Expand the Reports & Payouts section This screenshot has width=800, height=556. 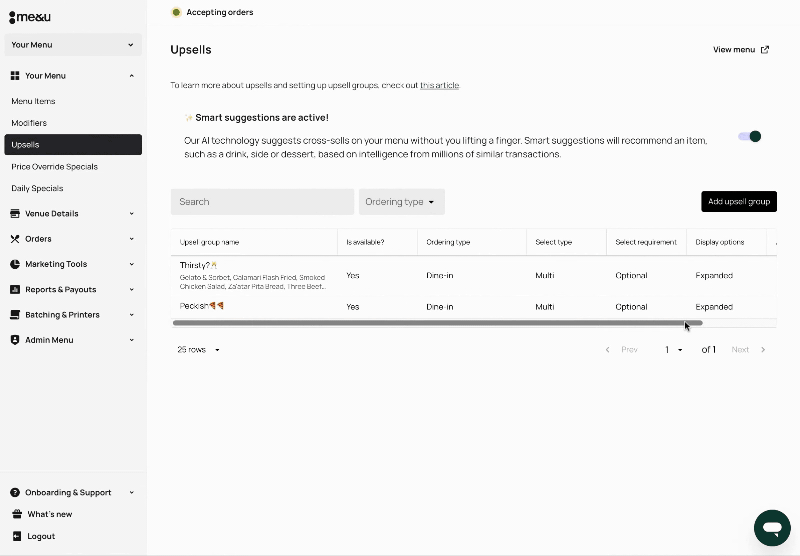pos(73,289)
